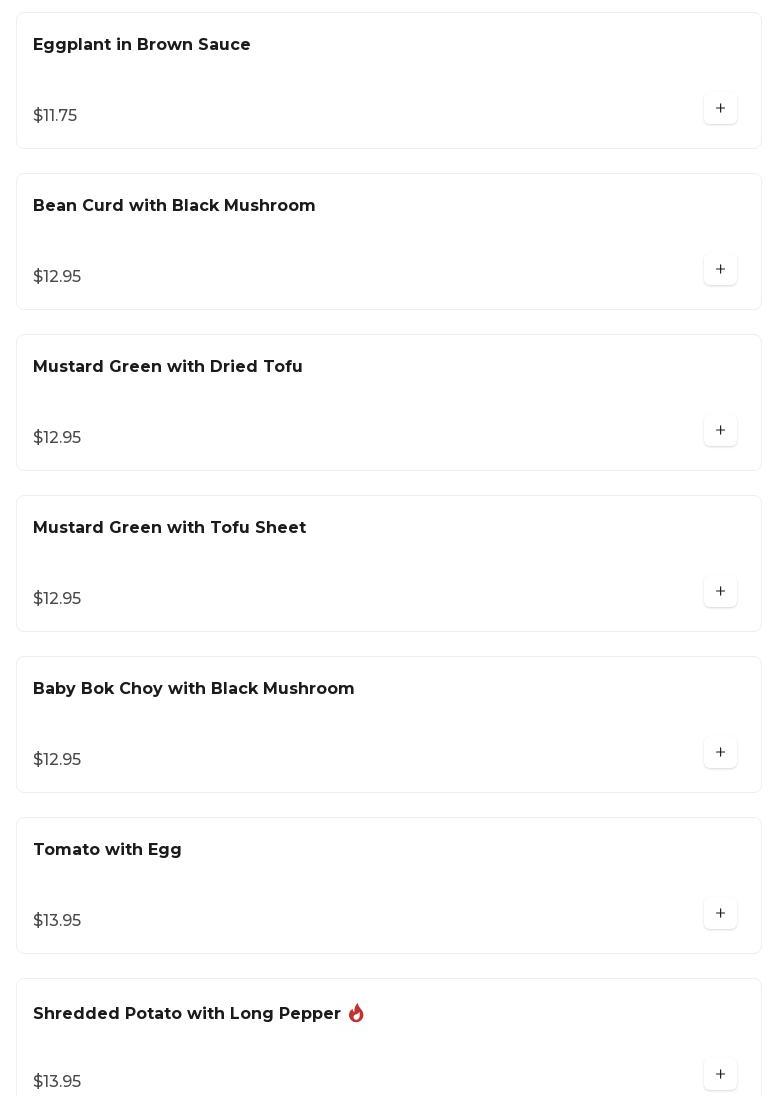Click the spicy flame icon on Shredded Potato
Screen dimensions: 778x1096
[x=356, y=1013]
